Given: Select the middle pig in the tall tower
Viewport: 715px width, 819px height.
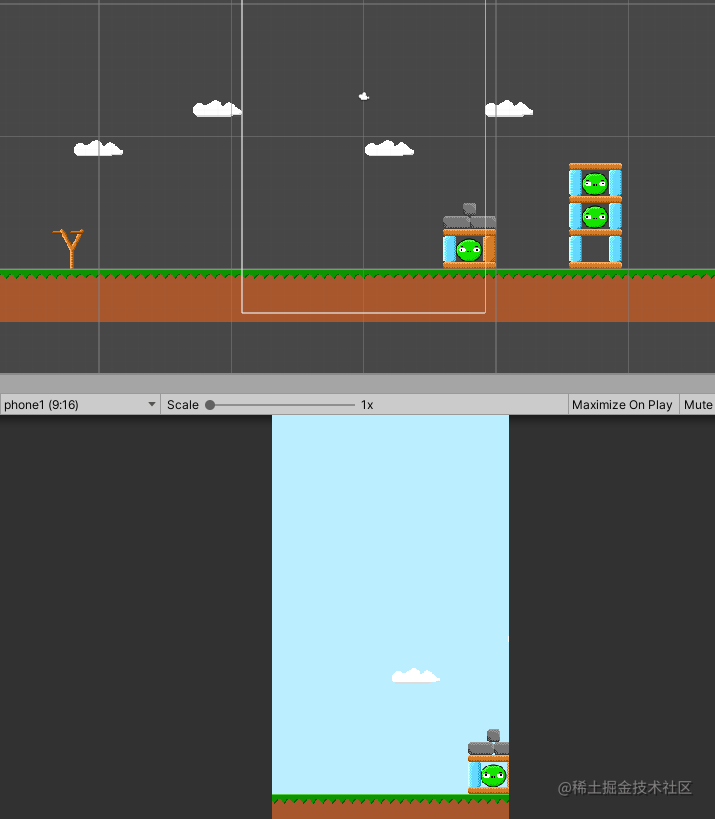Looking at the screenshot, I should [x=595, y=217].
